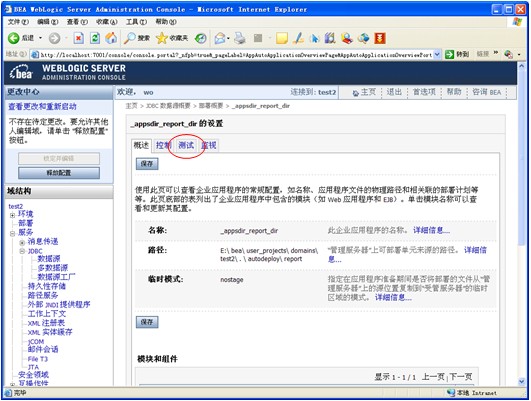This screenshot has width=531, height=401.
Task: Open the History clock icon in toolbar
Action: pos(200,38)
